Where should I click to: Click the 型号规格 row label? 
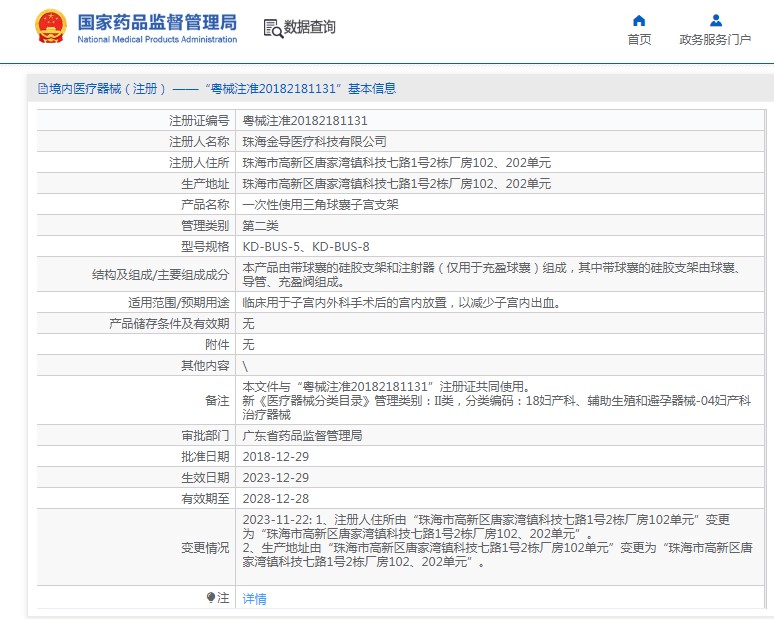click(205, 246)
